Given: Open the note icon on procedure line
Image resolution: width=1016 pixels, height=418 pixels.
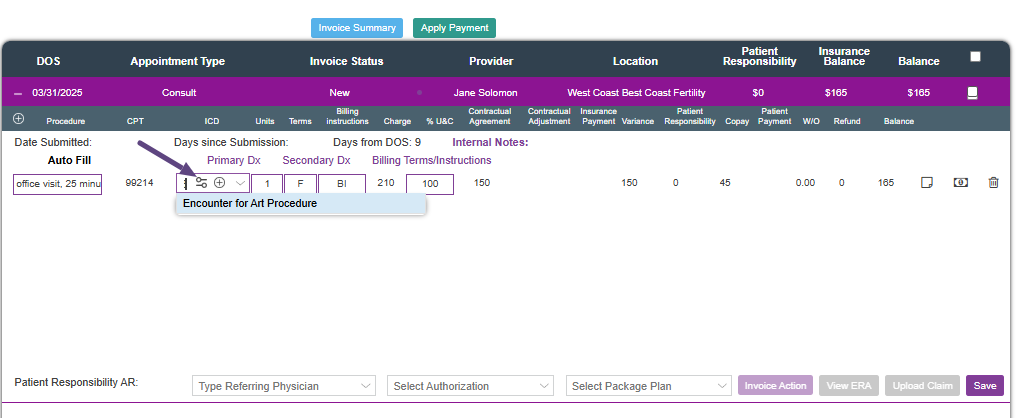Looking at the screenshot, I should [x=927, y=183].
